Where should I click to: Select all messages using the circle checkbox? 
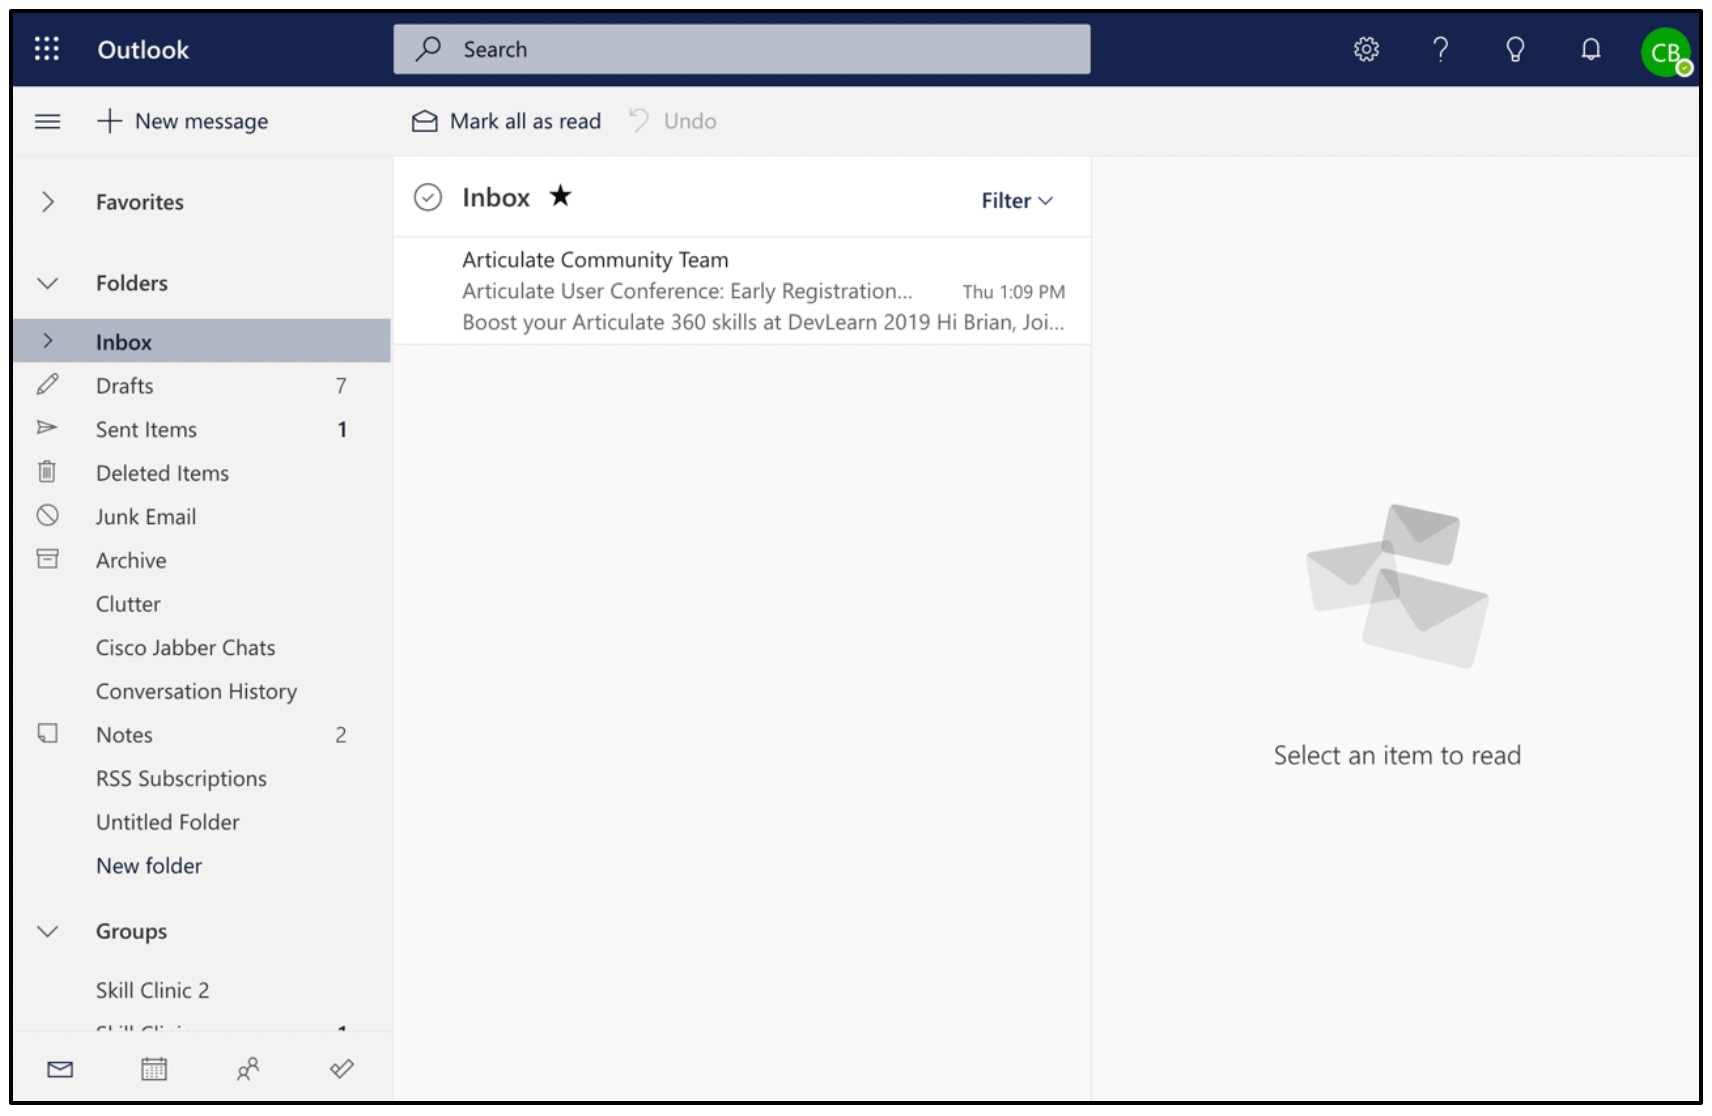[x=428, y=197]
